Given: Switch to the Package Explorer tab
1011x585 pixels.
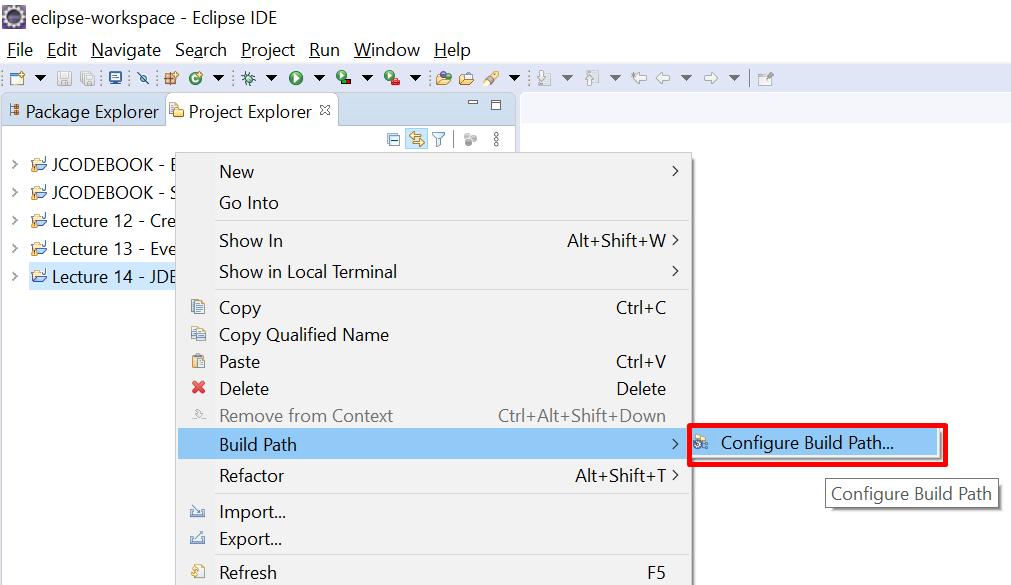Looking at the screenshot, I should click(84, 112).
